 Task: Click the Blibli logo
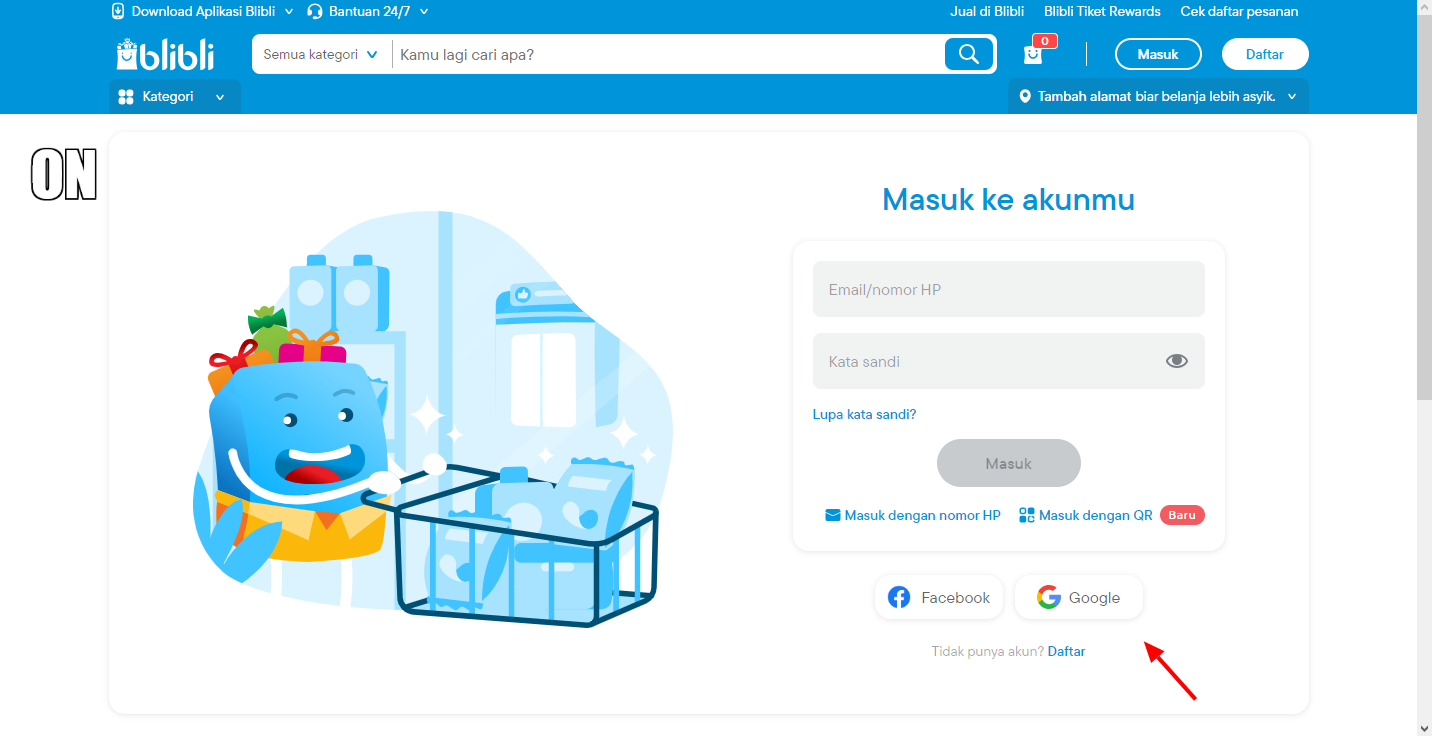165,55
